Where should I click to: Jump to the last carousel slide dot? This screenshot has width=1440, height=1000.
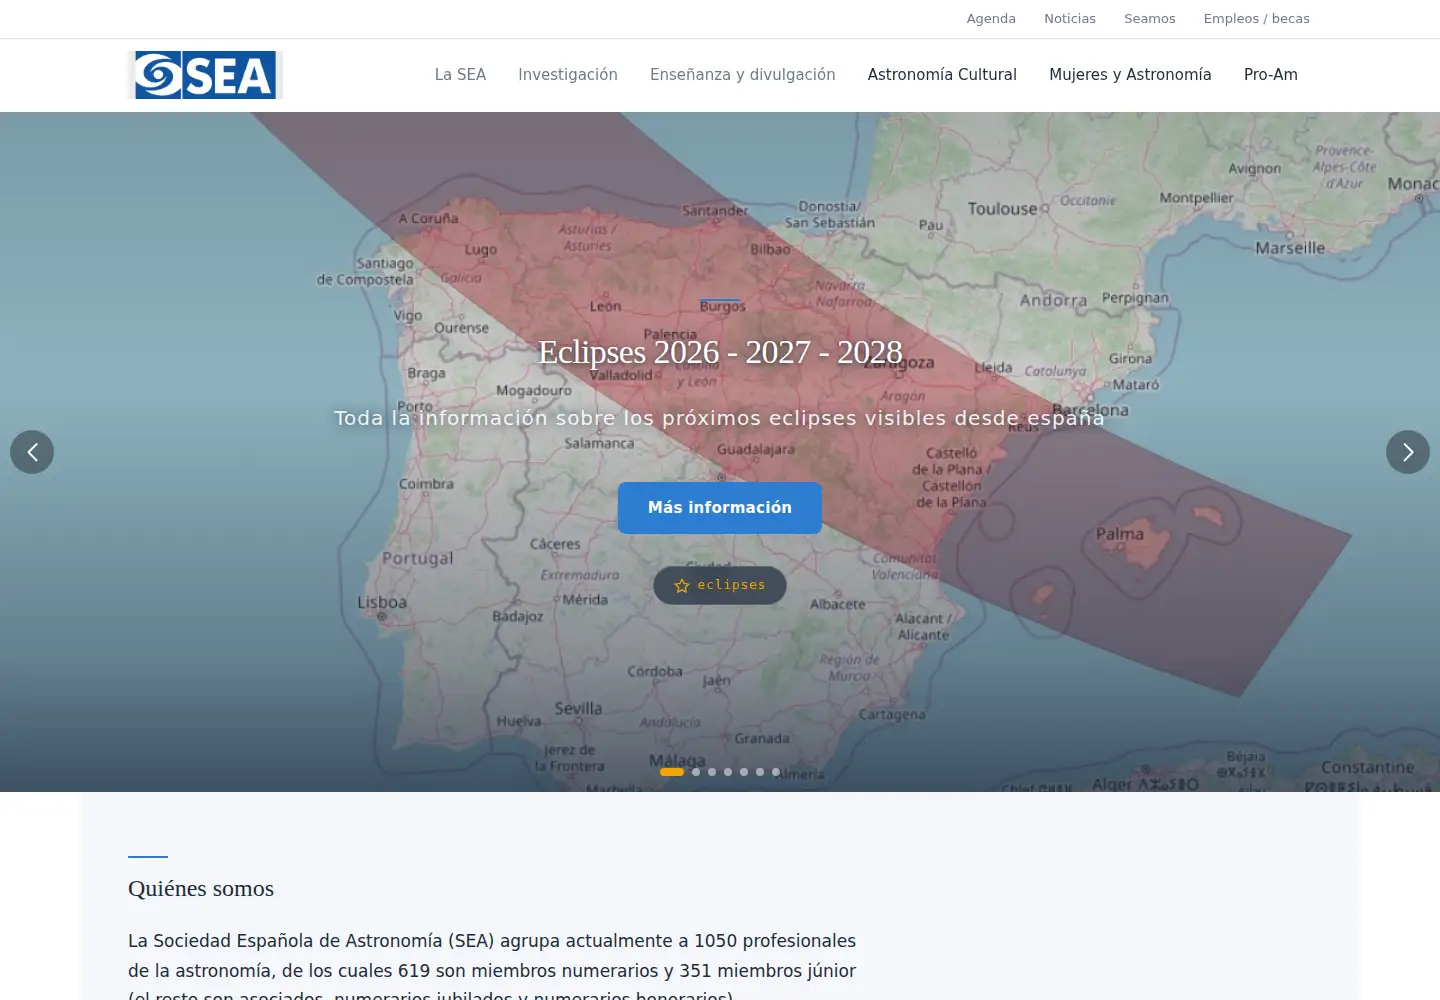[x=776, y=772]
